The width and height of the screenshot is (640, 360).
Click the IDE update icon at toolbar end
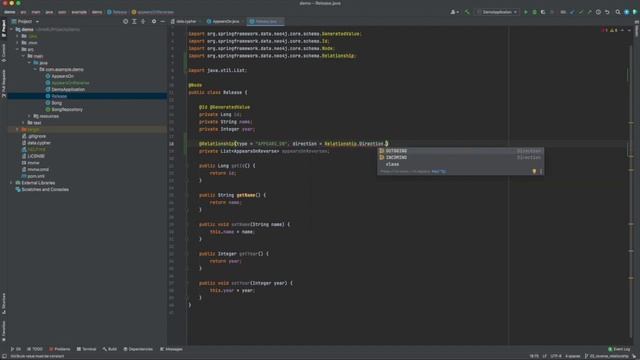627,12
